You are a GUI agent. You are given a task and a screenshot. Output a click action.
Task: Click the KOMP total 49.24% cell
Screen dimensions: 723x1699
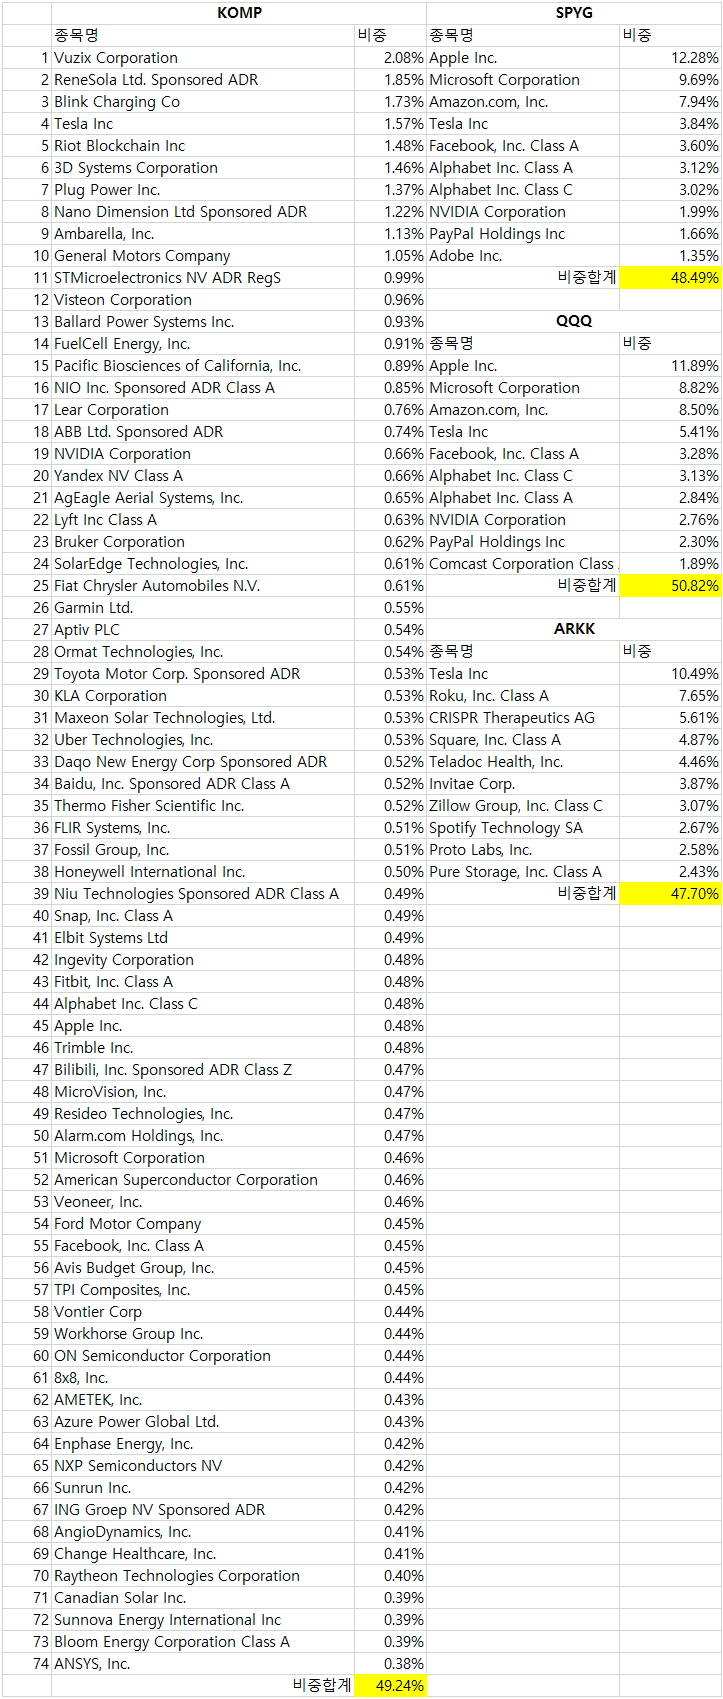[390, 1685]
